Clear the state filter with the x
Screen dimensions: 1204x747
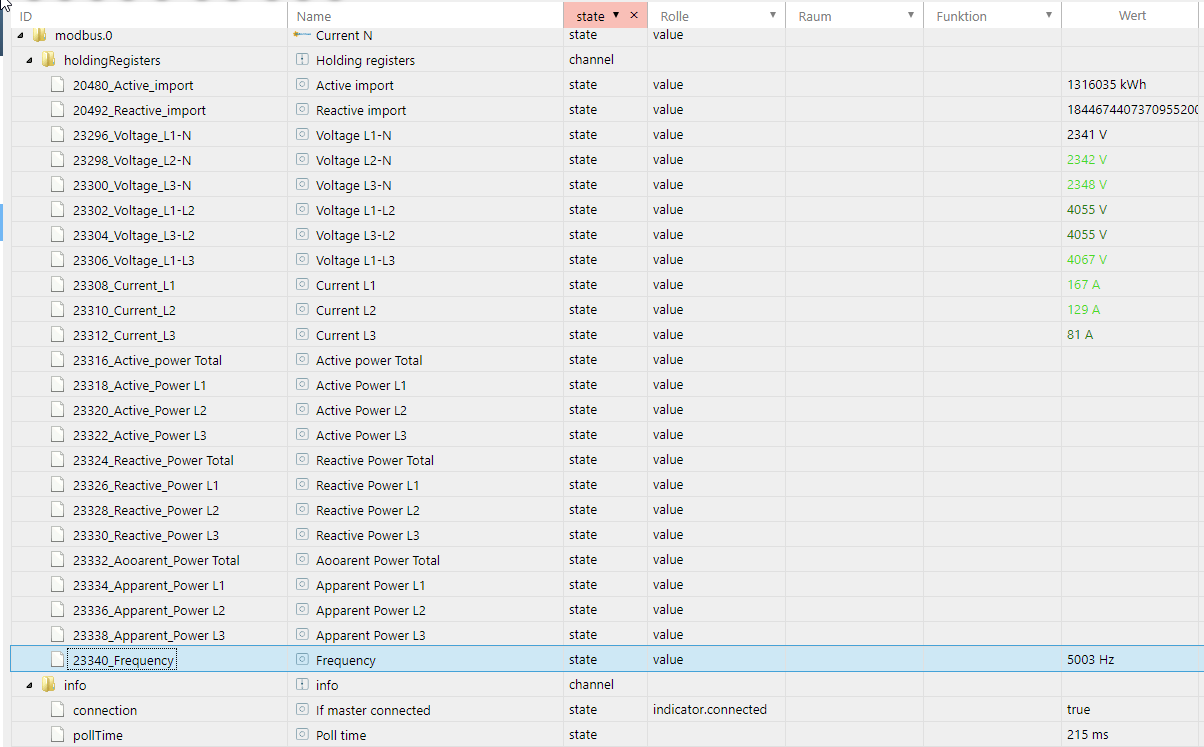(634, 15)
